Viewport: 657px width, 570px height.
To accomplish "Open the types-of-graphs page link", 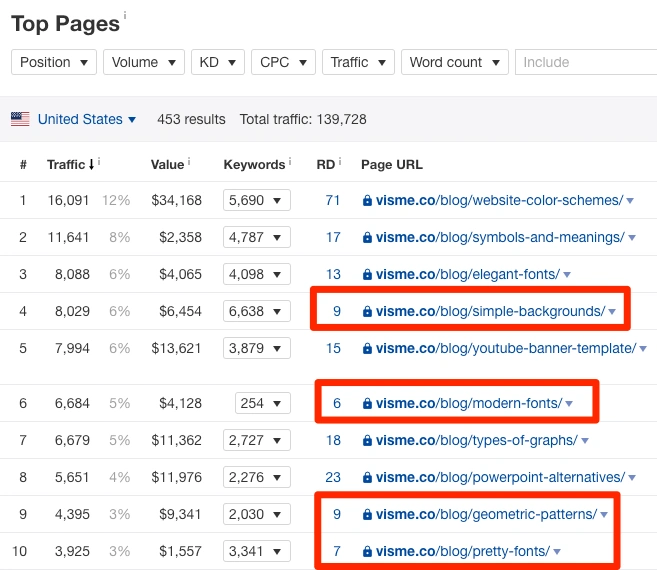I will (x=477, y=440).
